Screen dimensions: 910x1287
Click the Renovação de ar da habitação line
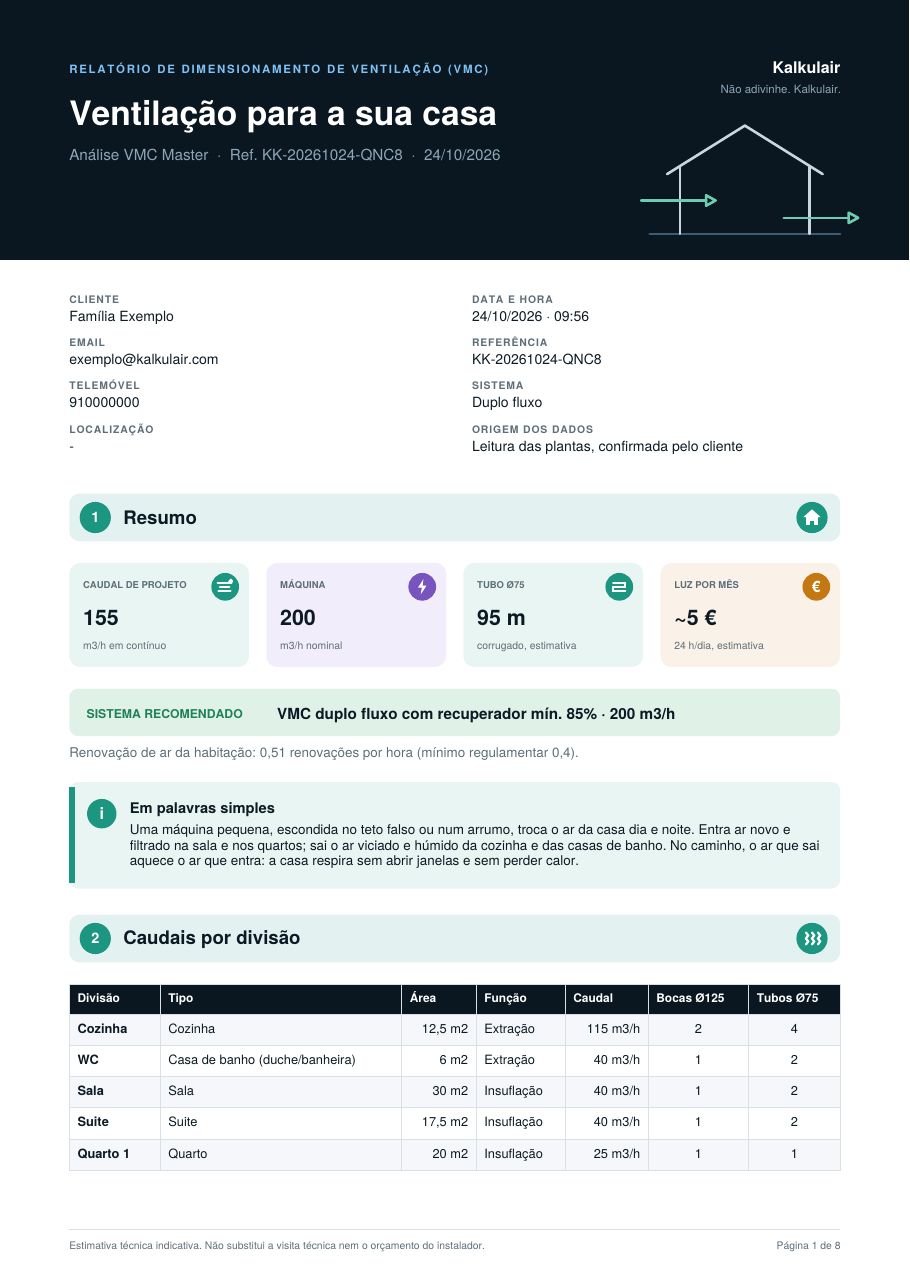point(324,752)
